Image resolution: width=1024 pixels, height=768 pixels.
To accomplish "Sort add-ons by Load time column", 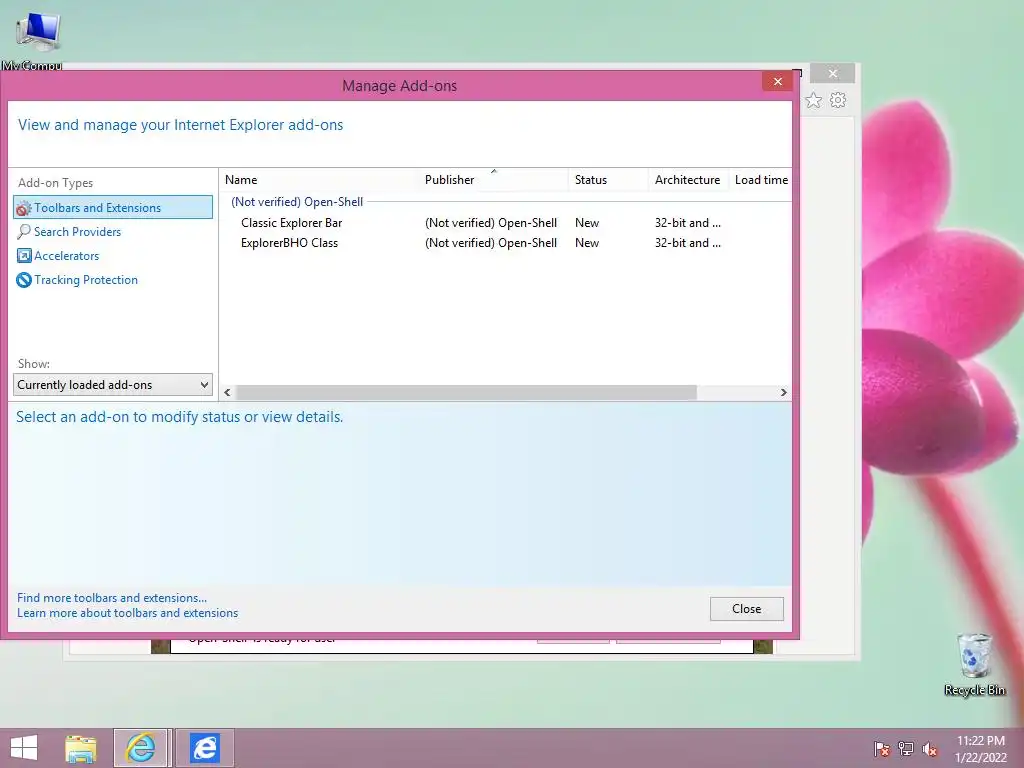I will pyautogui.click(x=761, y=180).
